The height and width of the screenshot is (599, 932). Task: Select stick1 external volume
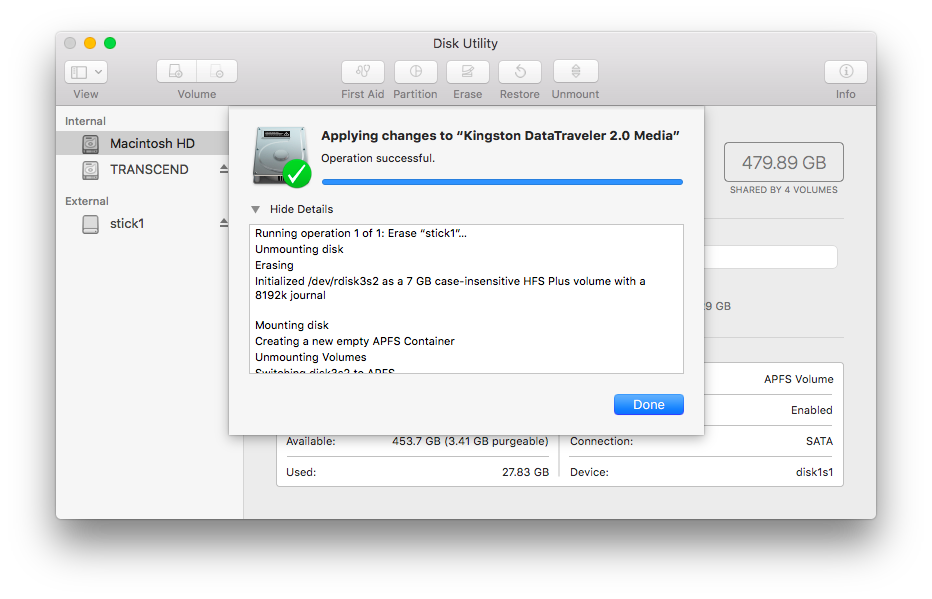click(x=127, y=224)
